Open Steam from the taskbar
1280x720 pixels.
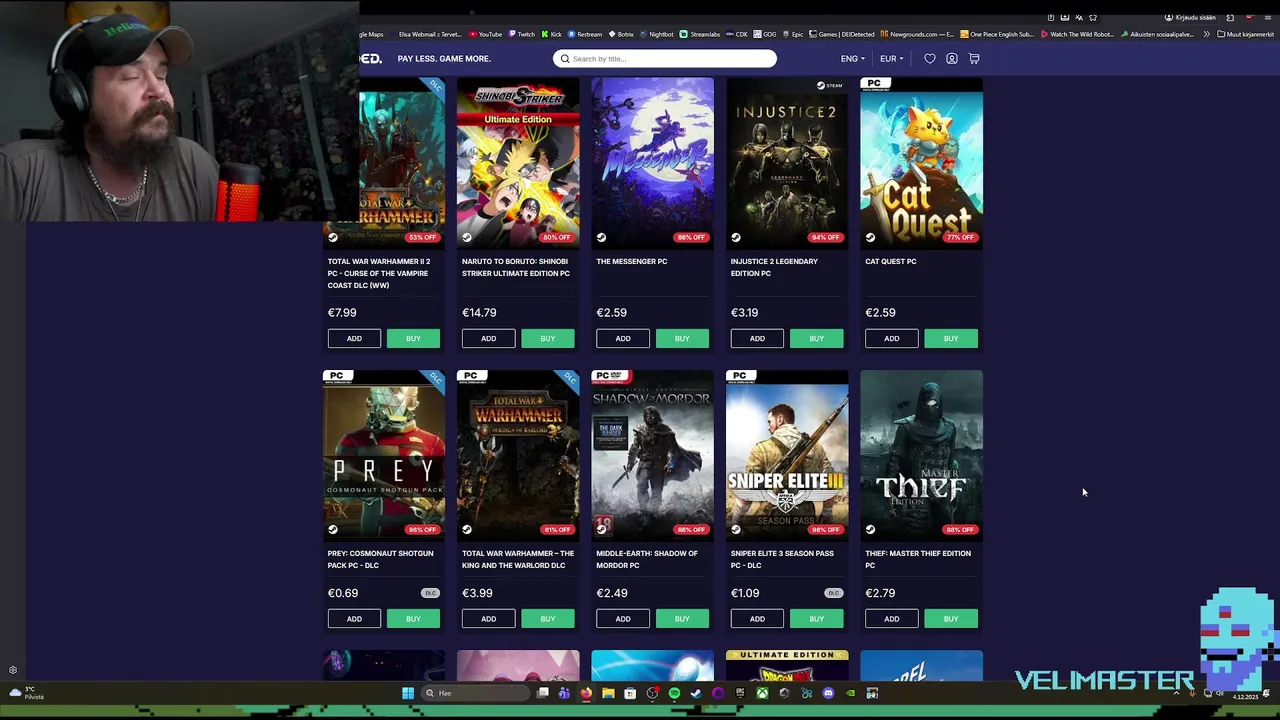pyautogui.click(x=696, y=693)
